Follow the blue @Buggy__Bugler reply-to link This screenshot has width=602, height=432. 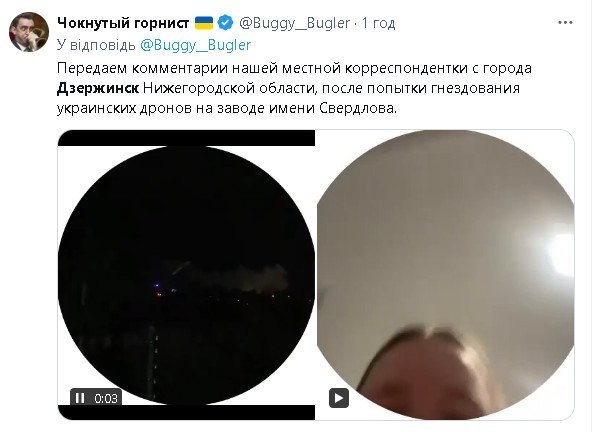tap(195, 45)
